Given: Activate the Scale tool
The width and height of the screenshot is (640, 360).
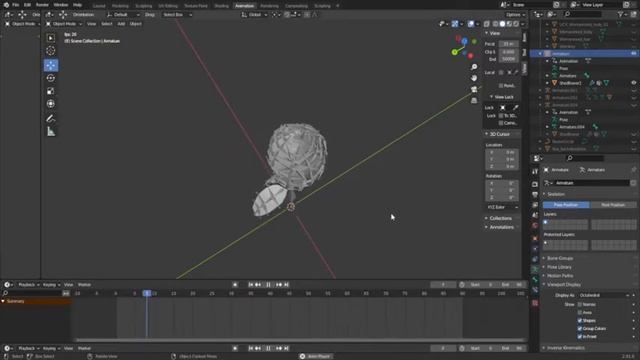Looking at the screenshot, I should point(51,91).
